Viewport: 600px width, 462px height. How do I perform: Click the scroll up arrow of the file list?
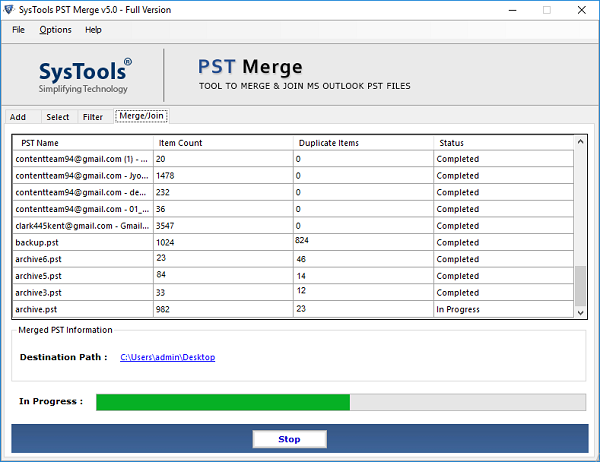click(x=581, y=143)
